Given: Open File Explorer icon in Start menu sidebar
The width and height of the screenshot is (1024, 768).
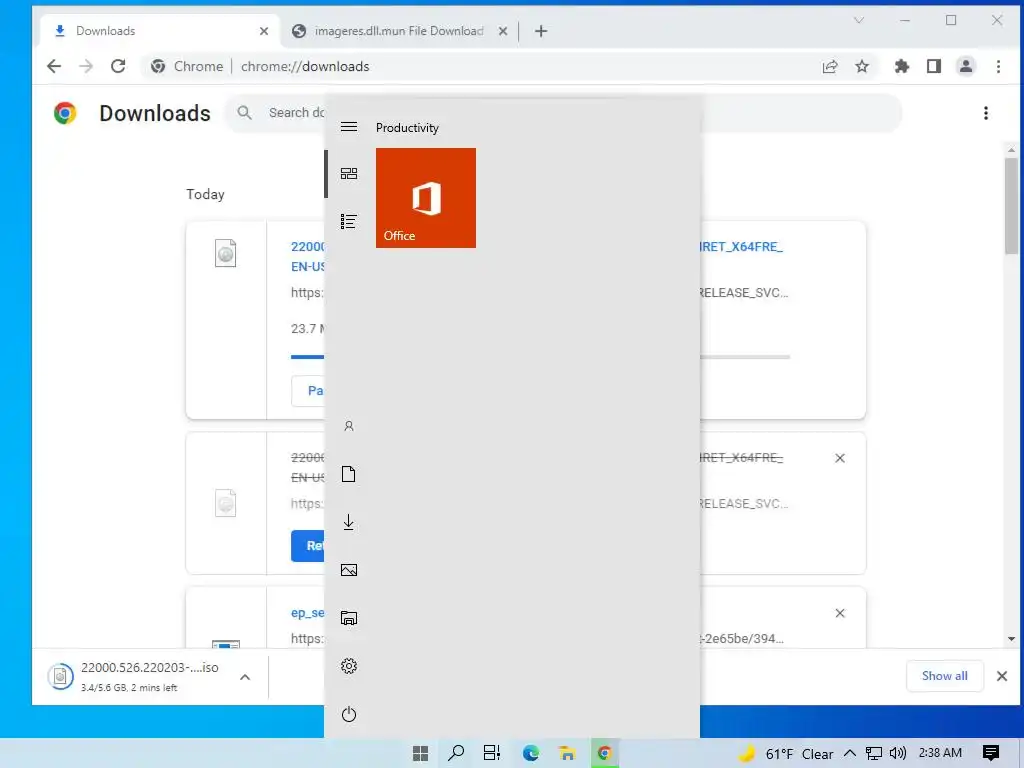Looking at the screenshot, I should (x=349, y=618).
